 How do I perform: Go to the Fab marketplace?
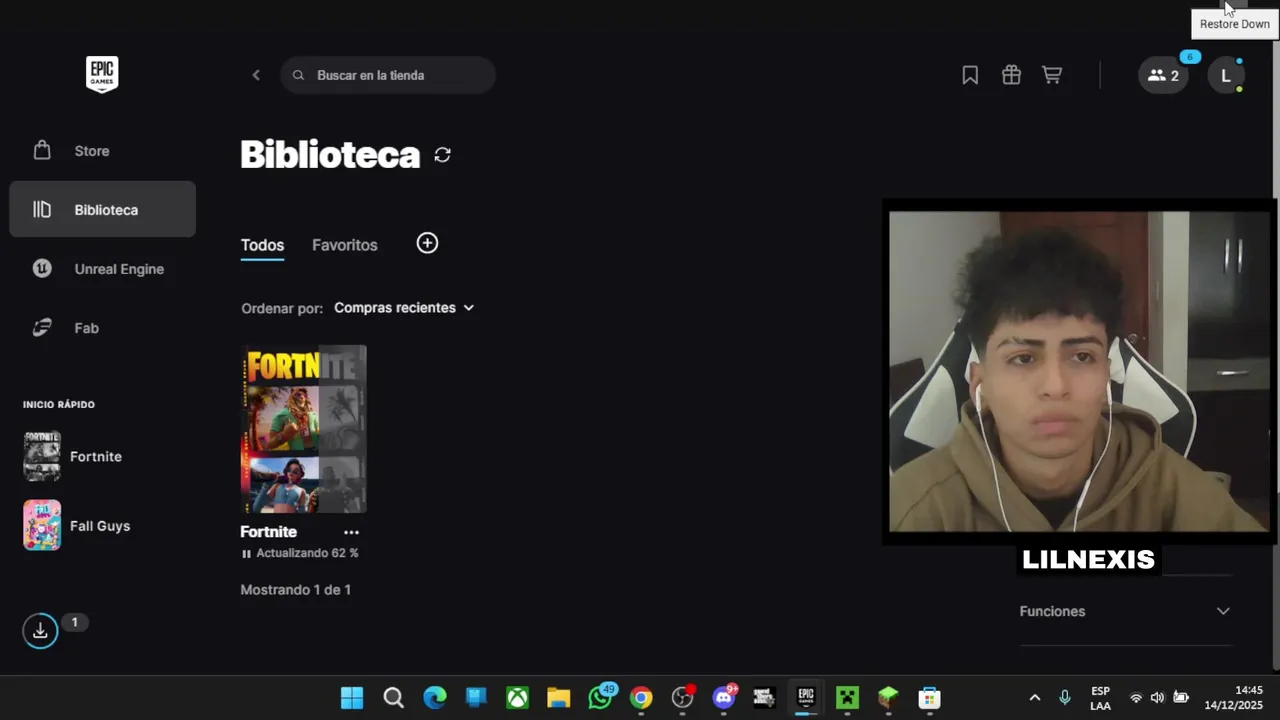(102, 327)
